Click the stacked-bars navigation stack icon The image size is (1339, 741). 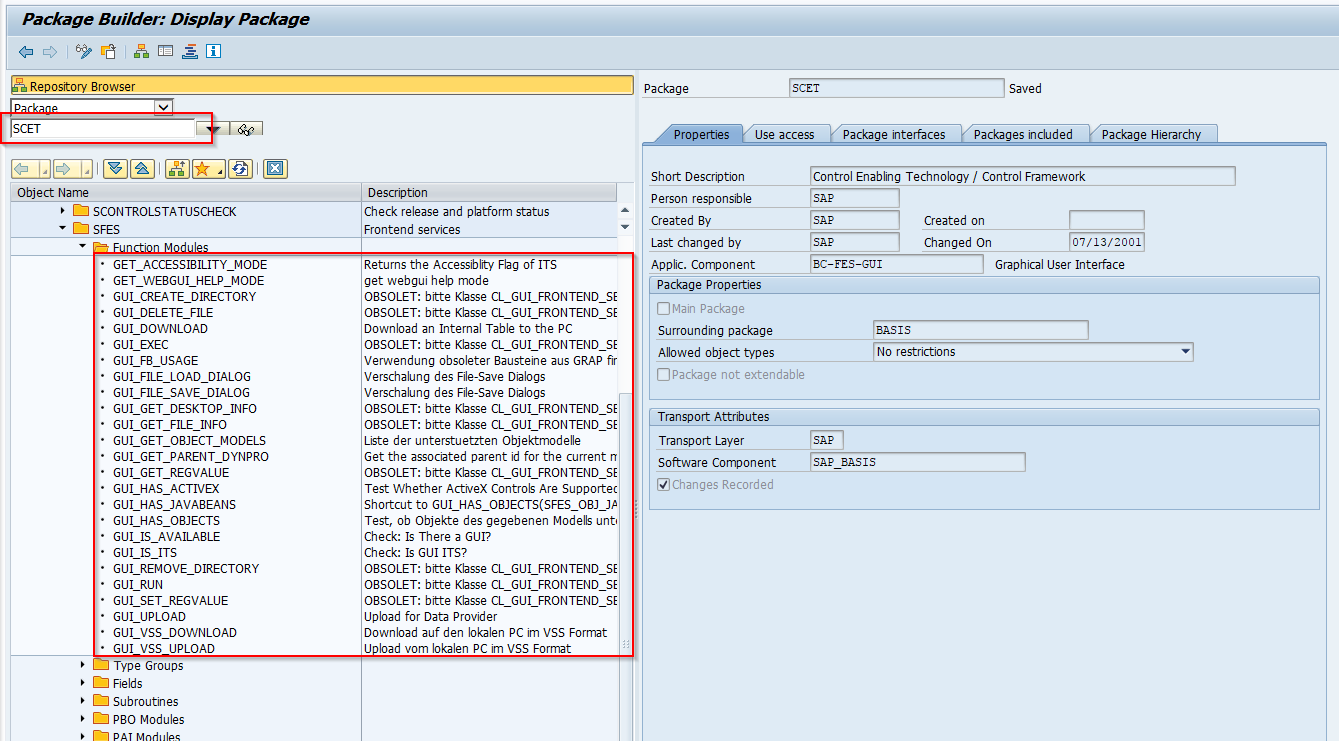(x=190, y=52)
